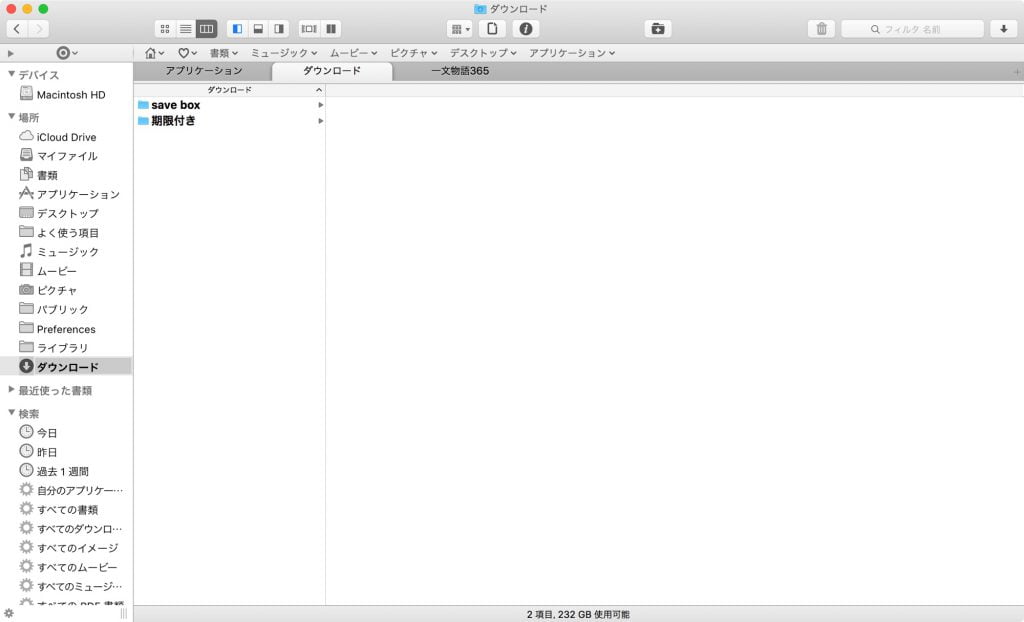This screenshot has height=622, width=1024.
Task: Collapse the 検索 sidebar section
Action: tap(11, 413)
